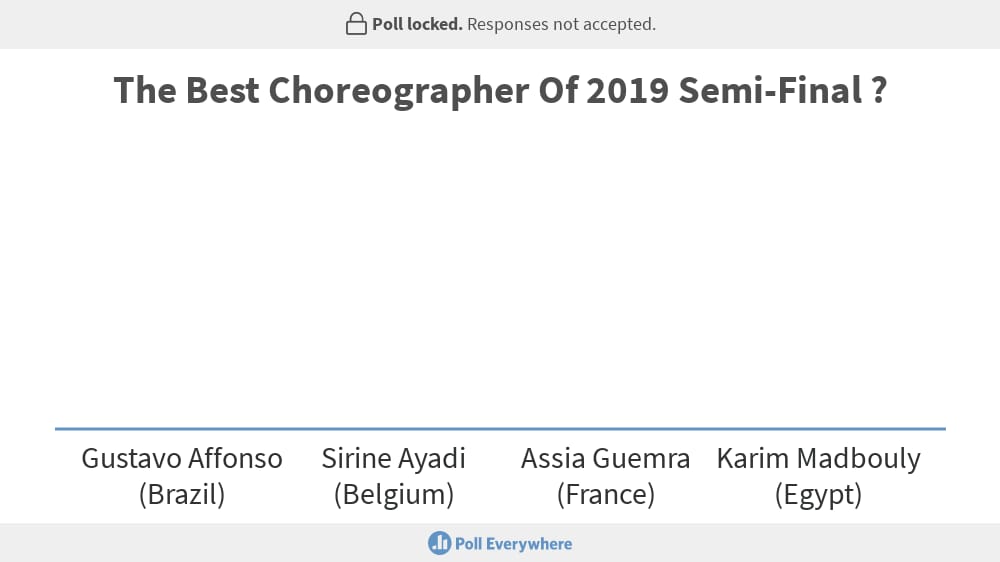The width and height of the screenshot is (1000, 562).
Task: Select the Assia Guemra option label
Action: click(x=605, y=459)
